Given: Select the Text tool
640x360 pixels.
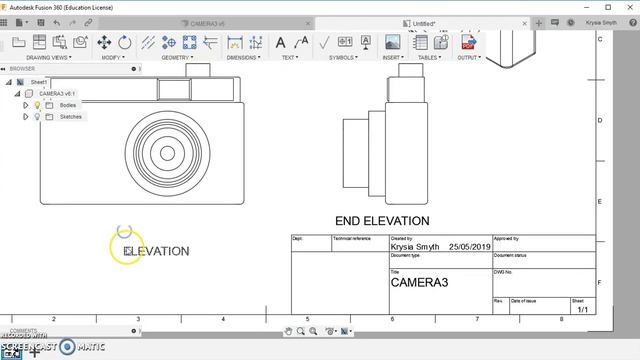Looking at the screenshot, I should 280,42.
